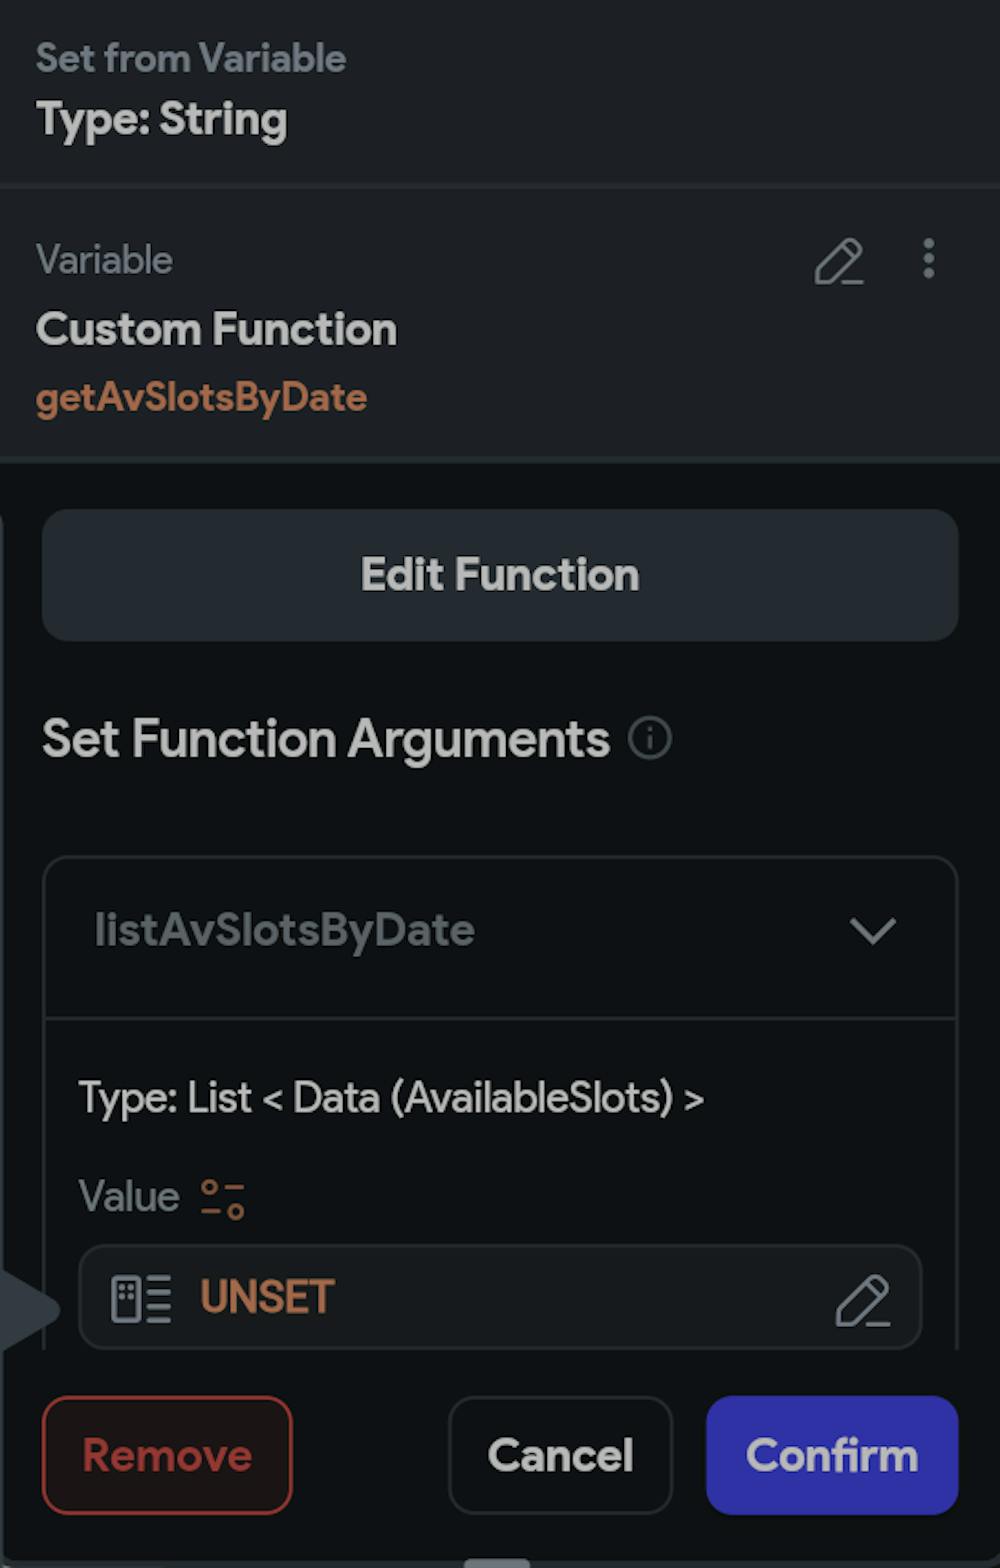Image resolution: width=1000 pixels, height=1568 pixels.
Task: Click the pencil icon in the UNSET field
Action: point(862,1299)
